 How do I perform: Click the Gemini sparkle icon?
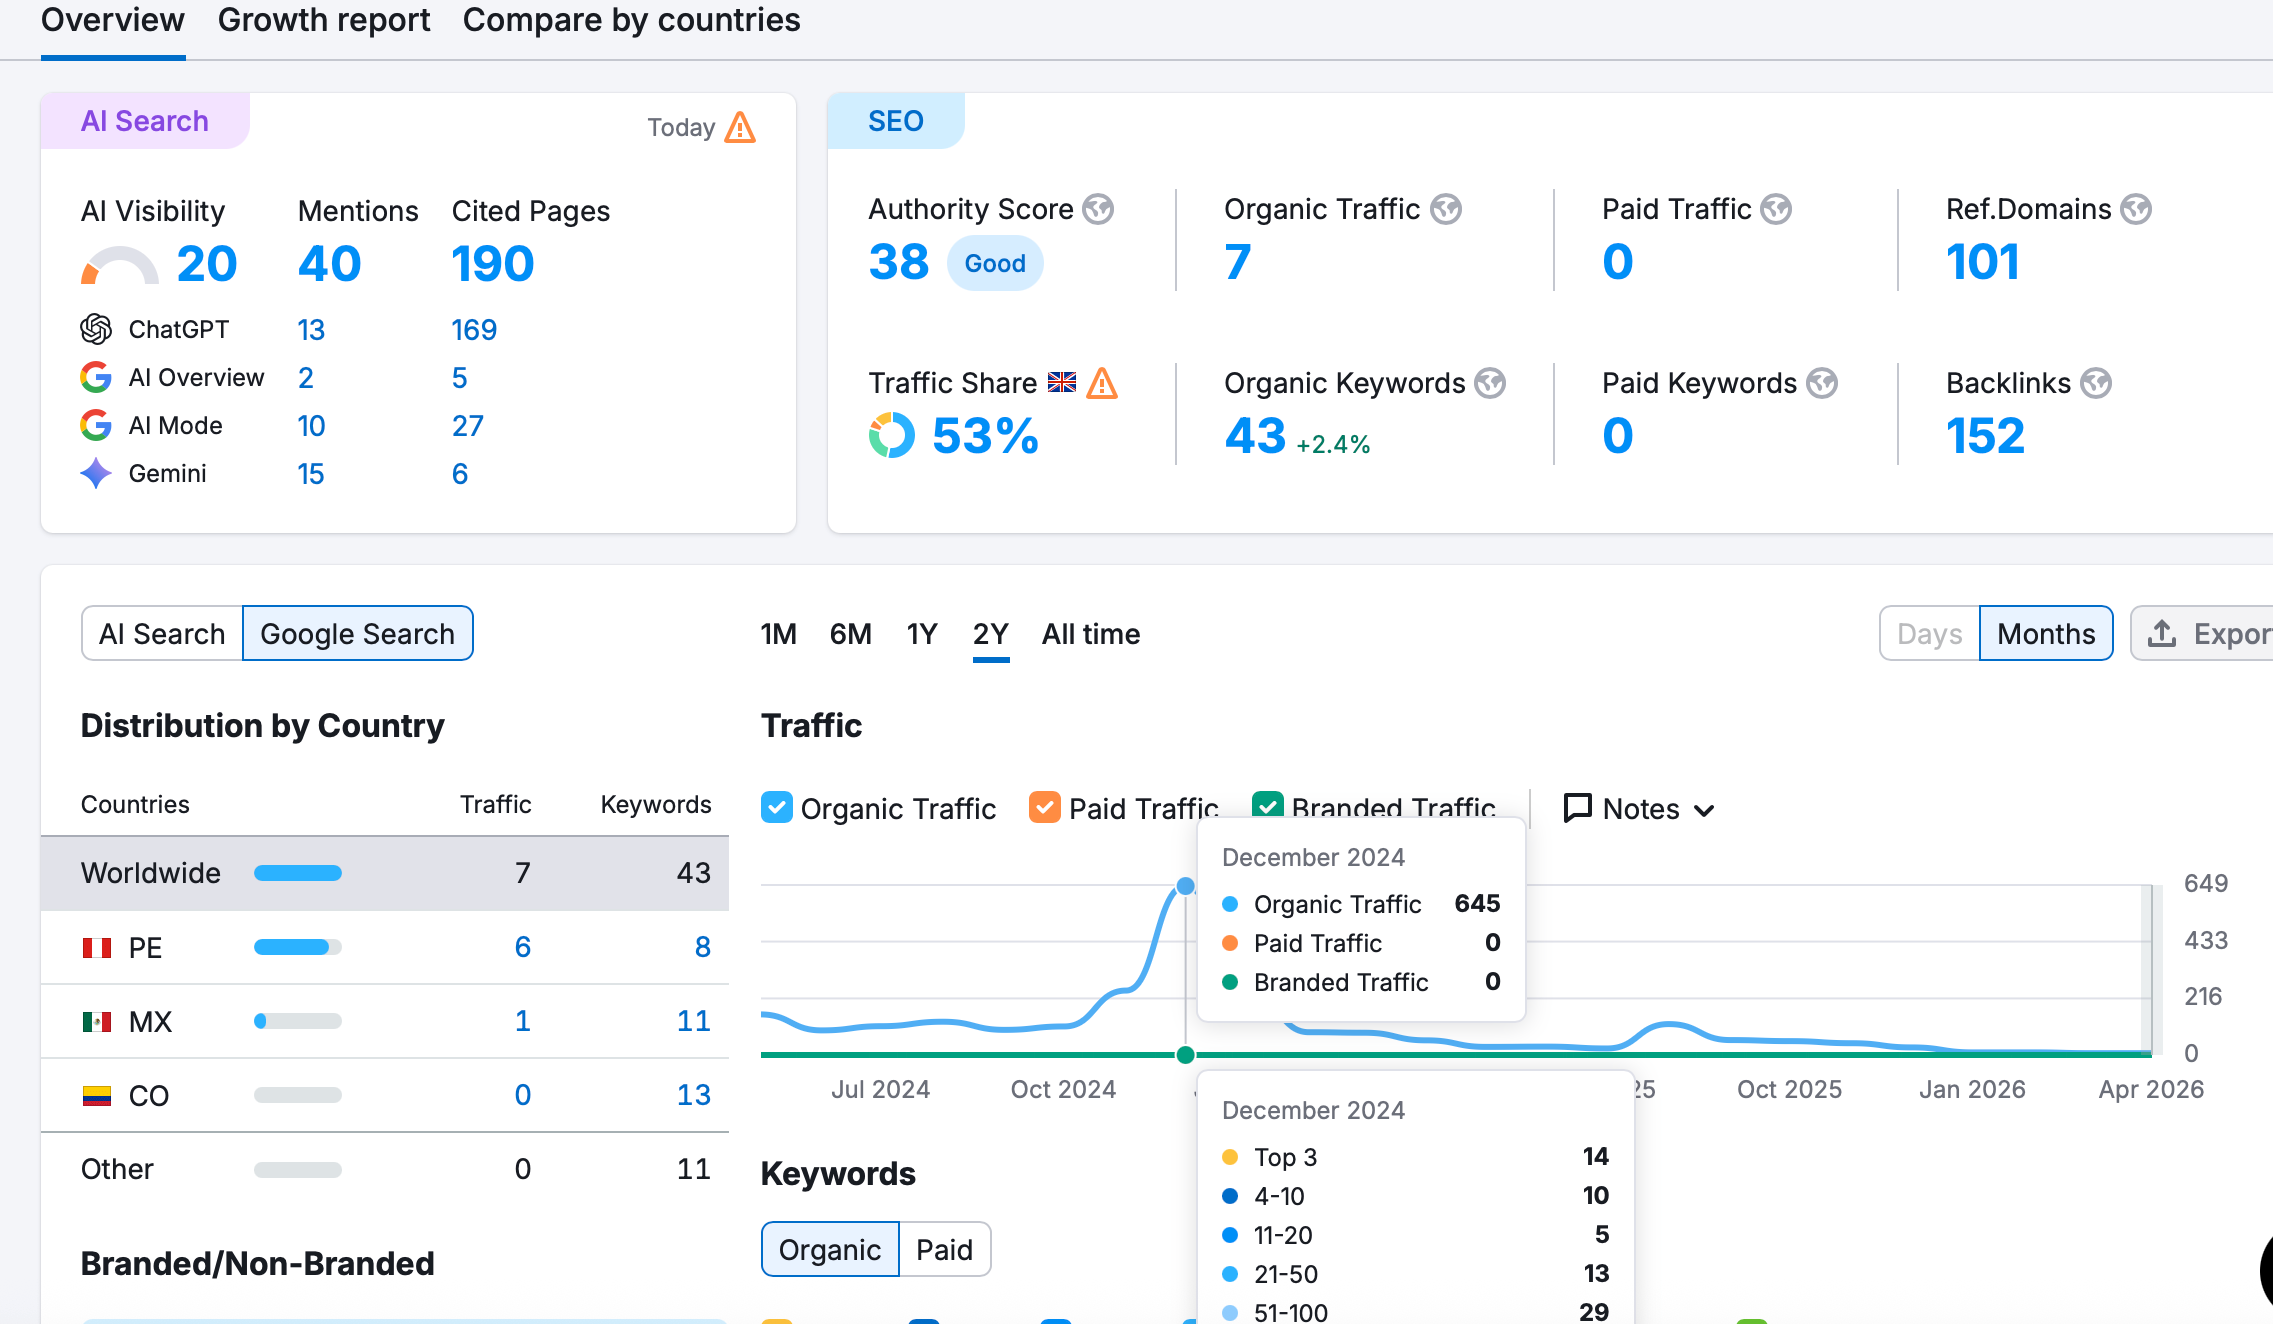tap(96, 473)
